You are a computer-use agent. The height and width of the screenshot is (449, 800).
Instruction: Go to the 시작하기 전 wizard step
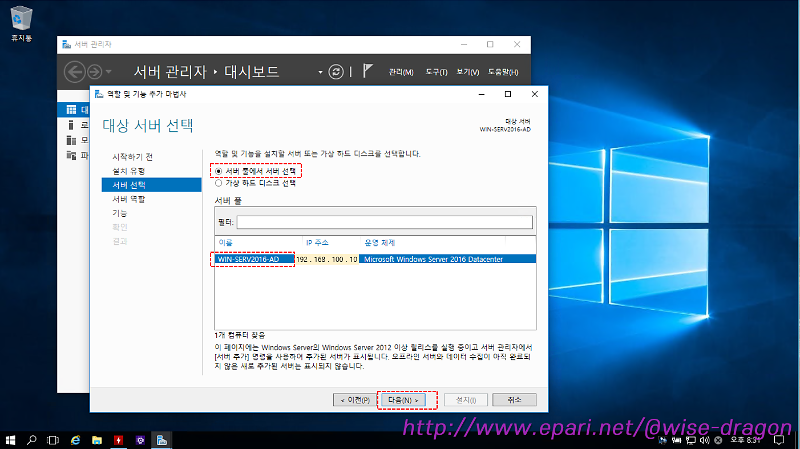pos(133,157)
